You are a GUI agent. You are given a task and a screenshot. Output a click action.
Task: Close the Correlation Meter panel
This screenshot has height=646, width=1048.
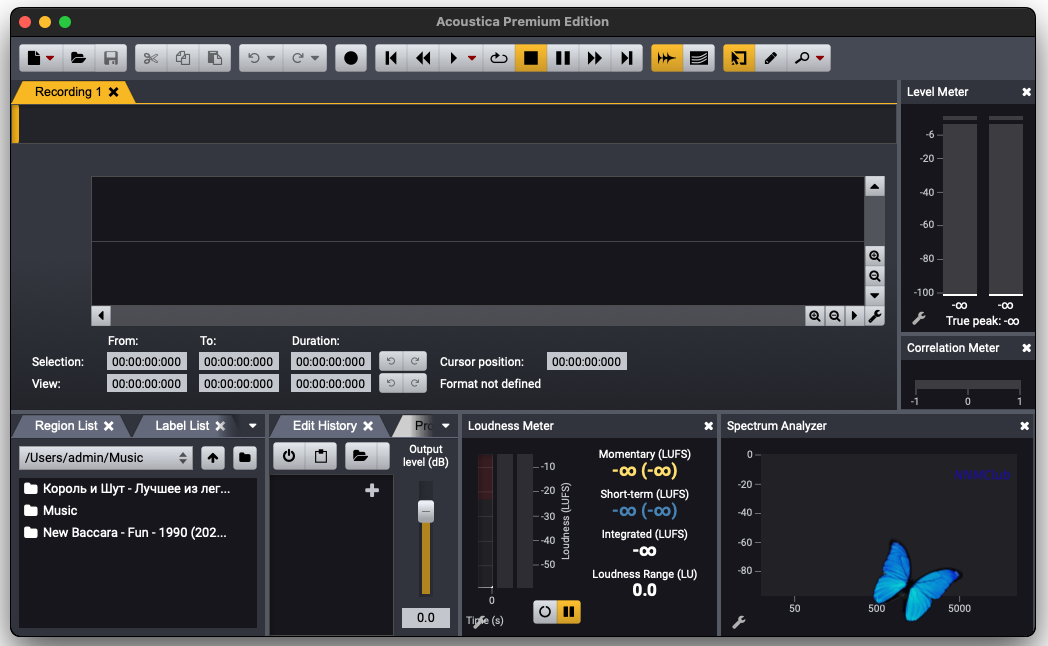coord(1027,348)
